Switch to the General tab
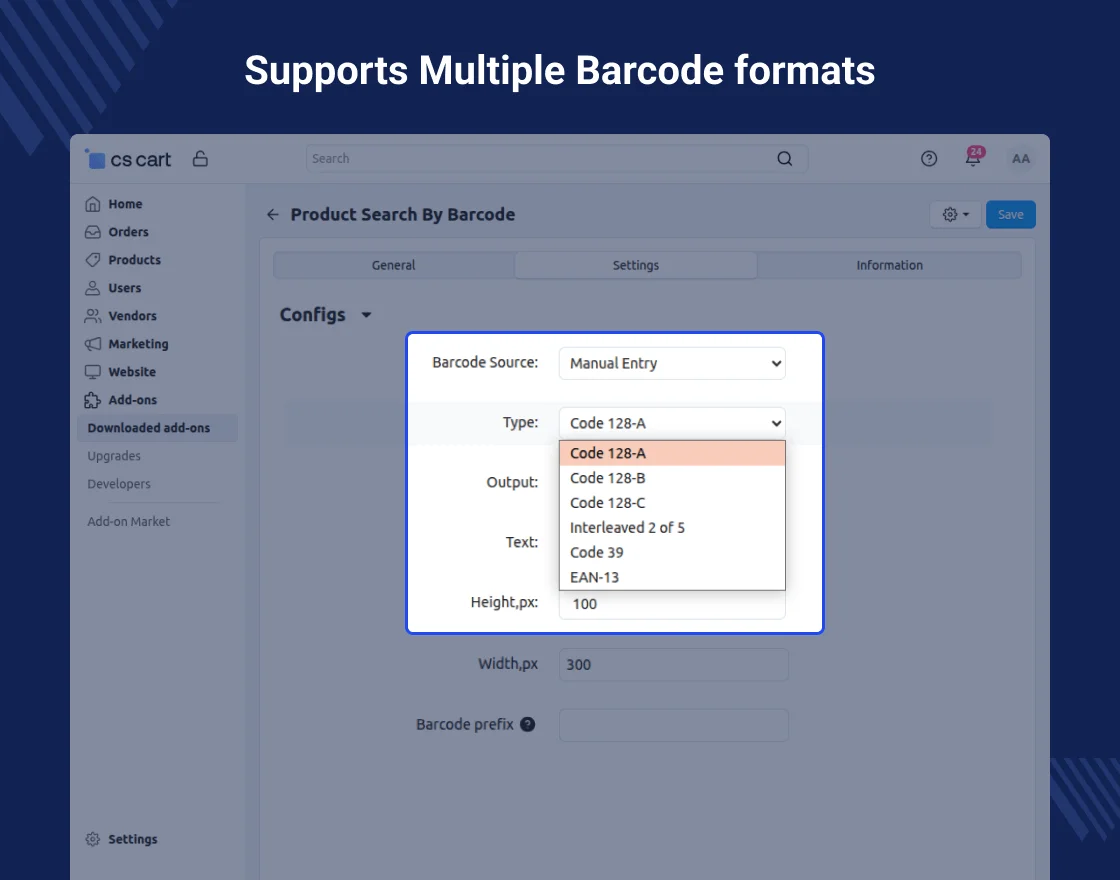 (x=394, y=265)
